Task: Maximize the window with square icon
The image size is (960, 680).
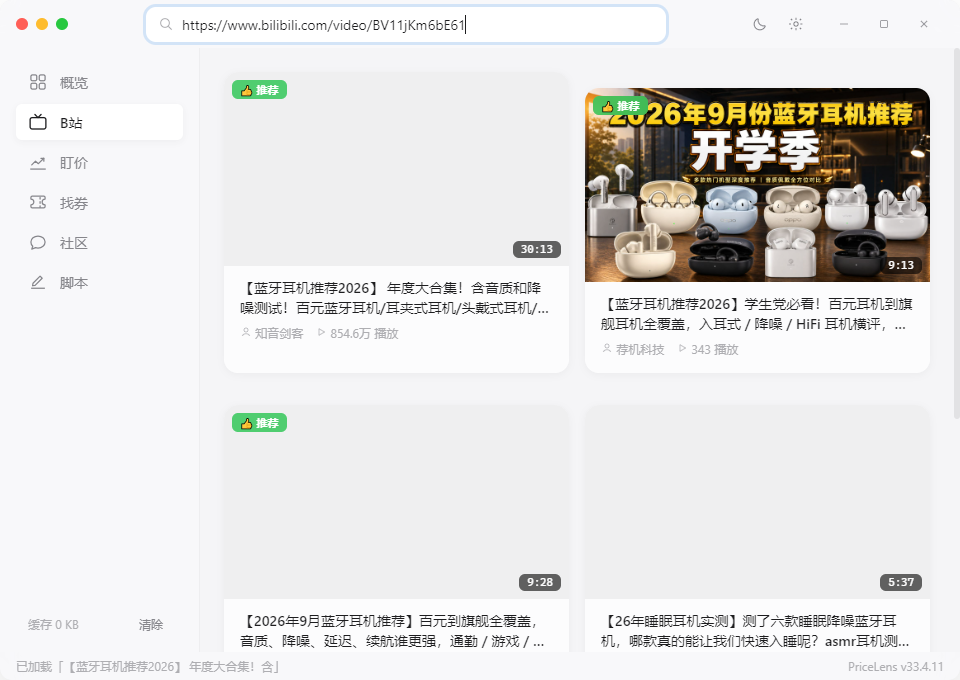Action: 883,24
